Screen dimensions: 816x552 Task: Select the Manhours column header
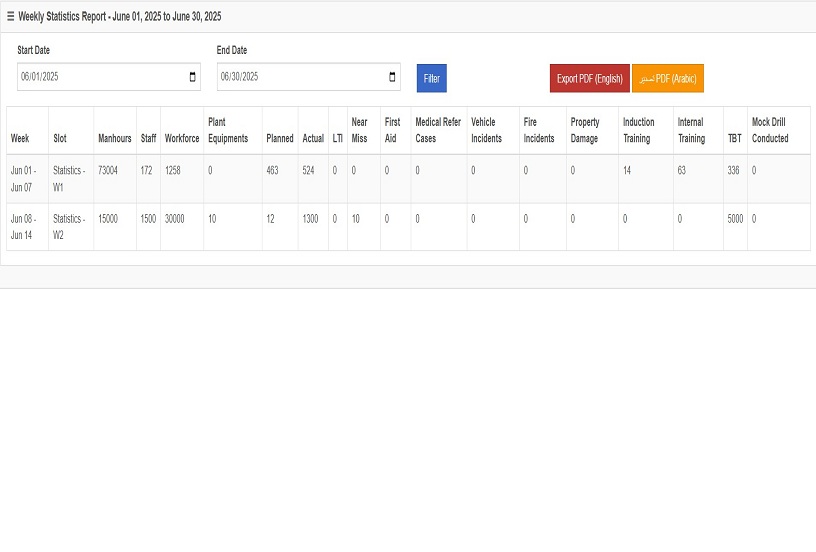click(114, 139)
